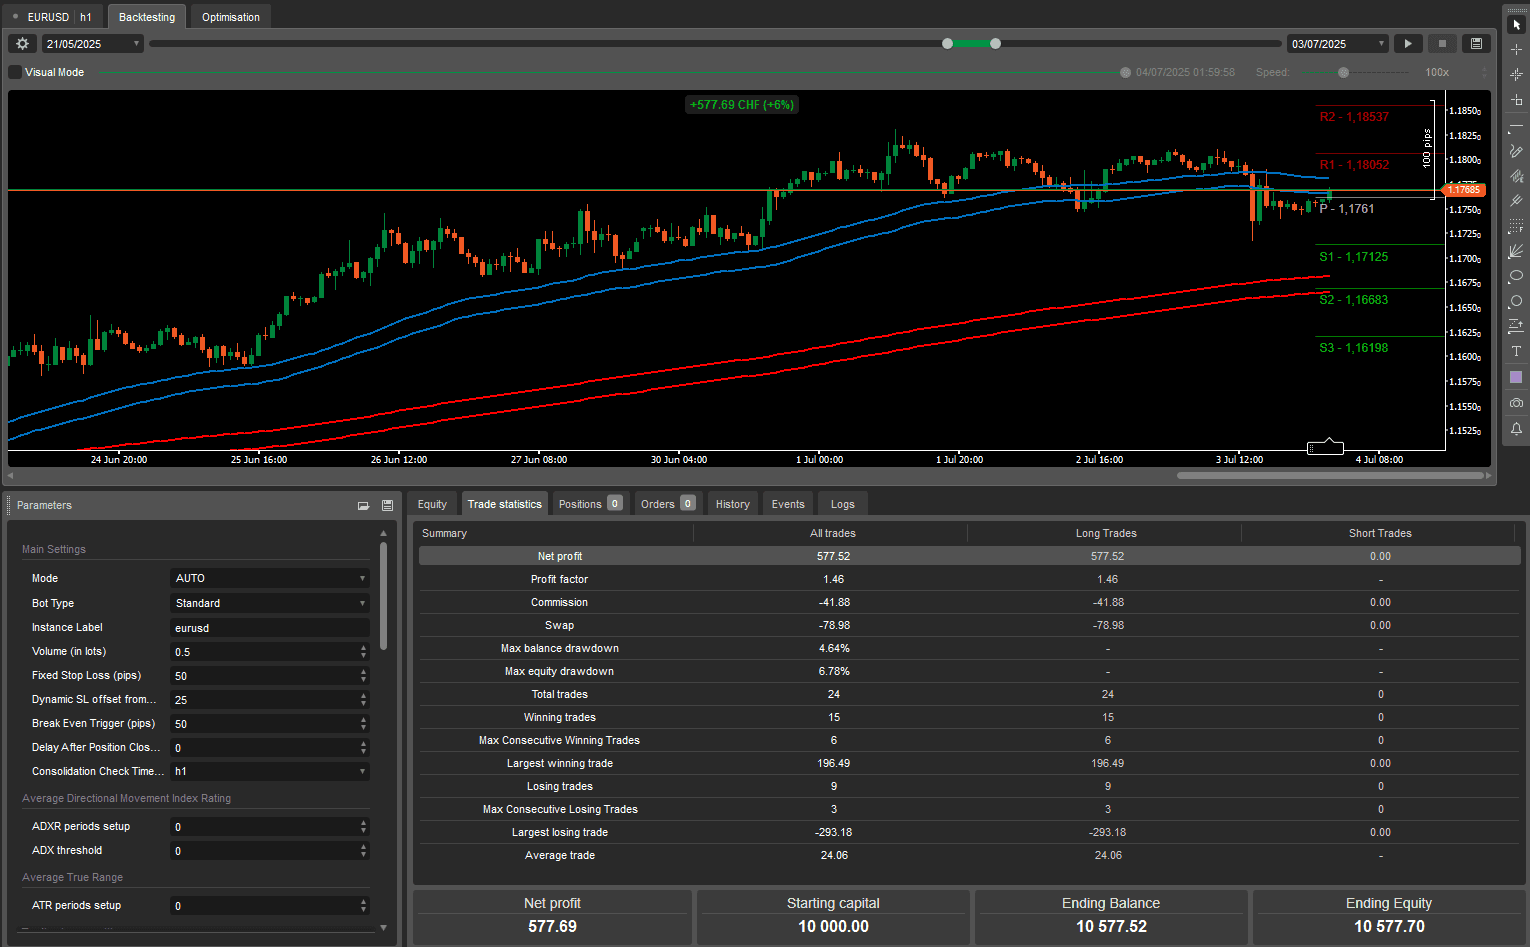The height and width of the screenshot is (947, 1530).
Task: Select the text annotation tool
Action: (1516, 351)
